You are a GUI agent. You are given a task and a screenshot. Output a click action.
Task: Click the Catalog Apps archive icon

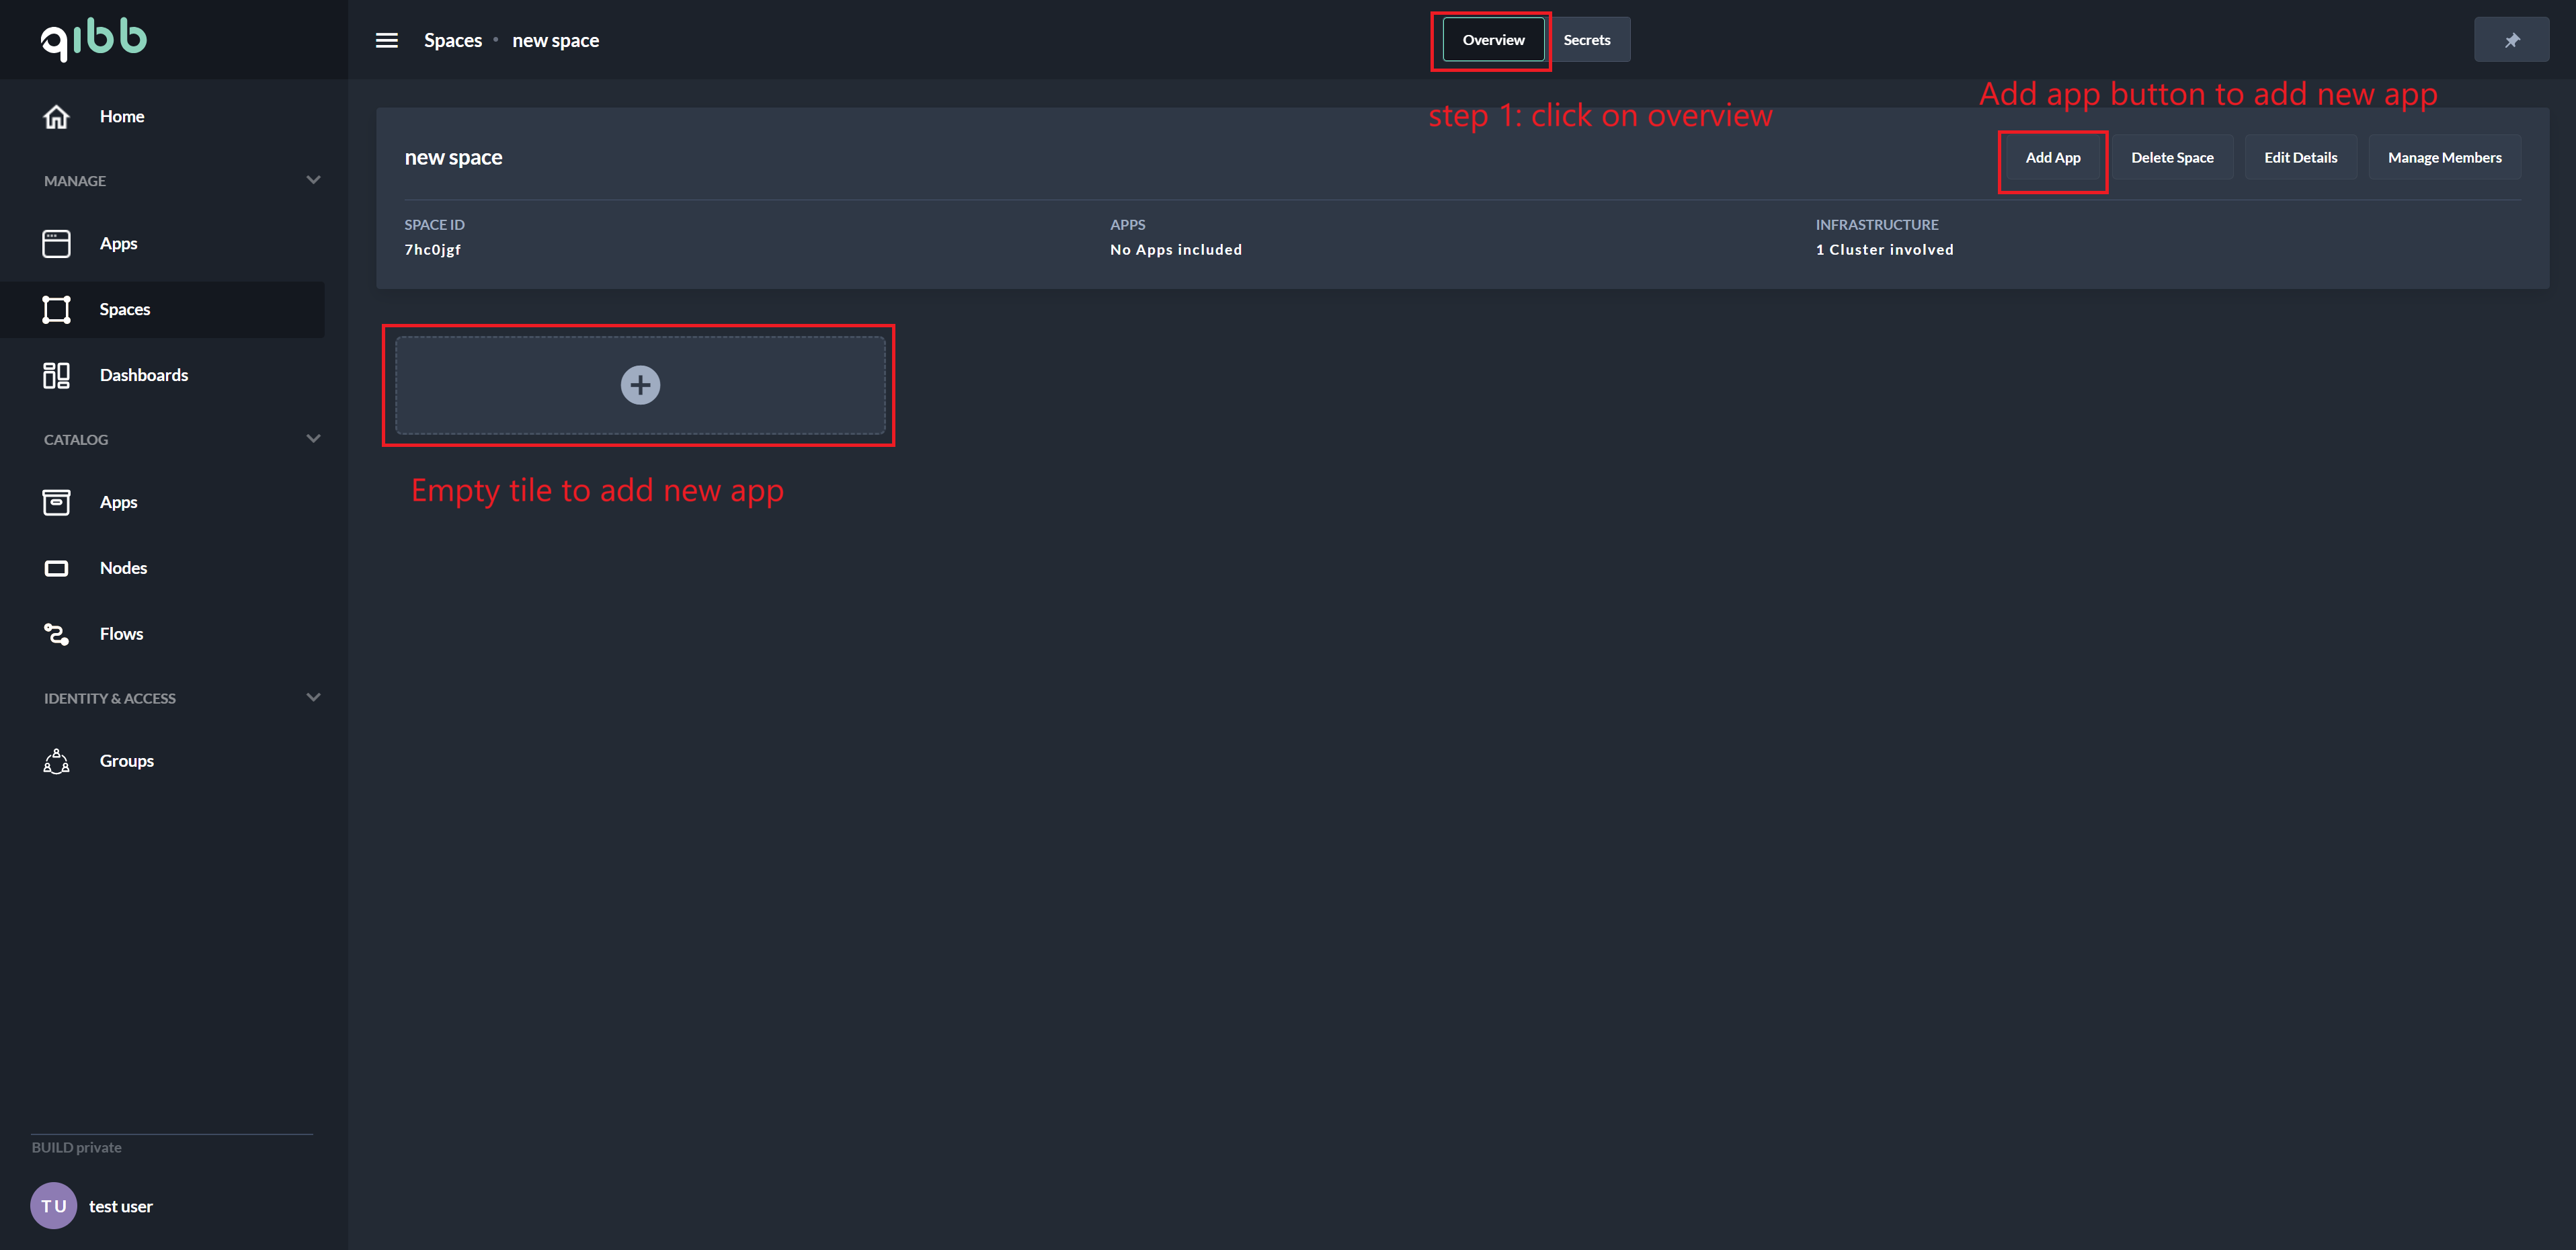coord(56,502)
